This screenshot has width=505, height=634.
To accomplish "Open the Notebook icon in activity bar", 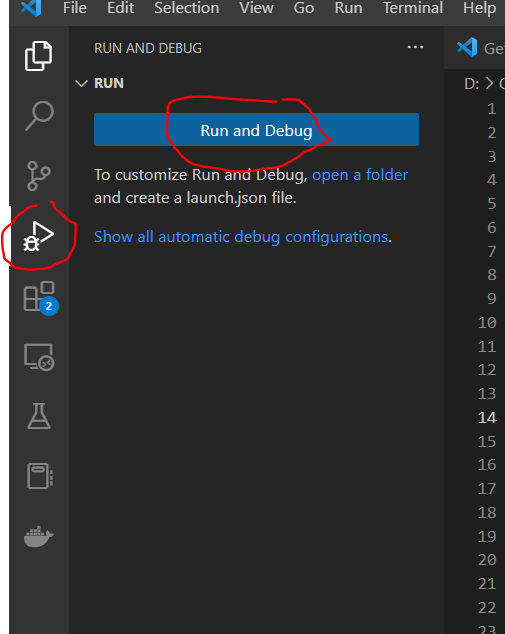I will tap(40, 476).
